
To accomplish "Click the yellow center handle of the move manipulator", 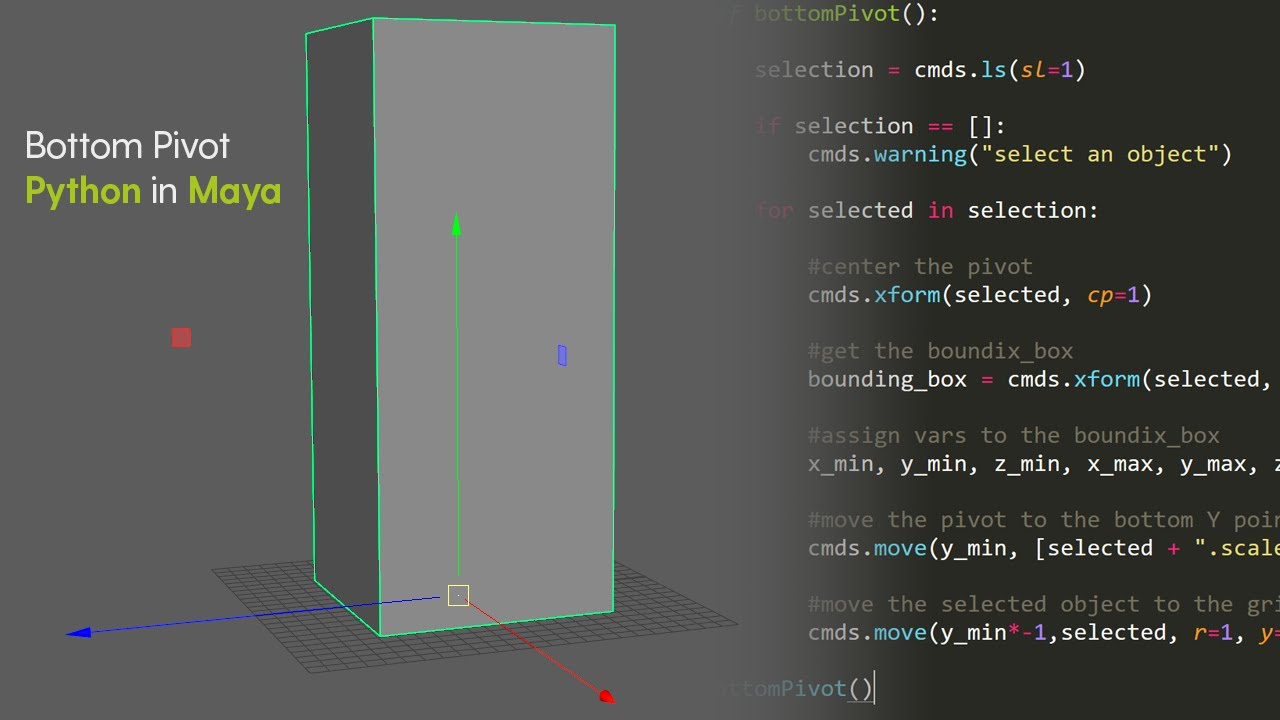I will tap(458, 595).
